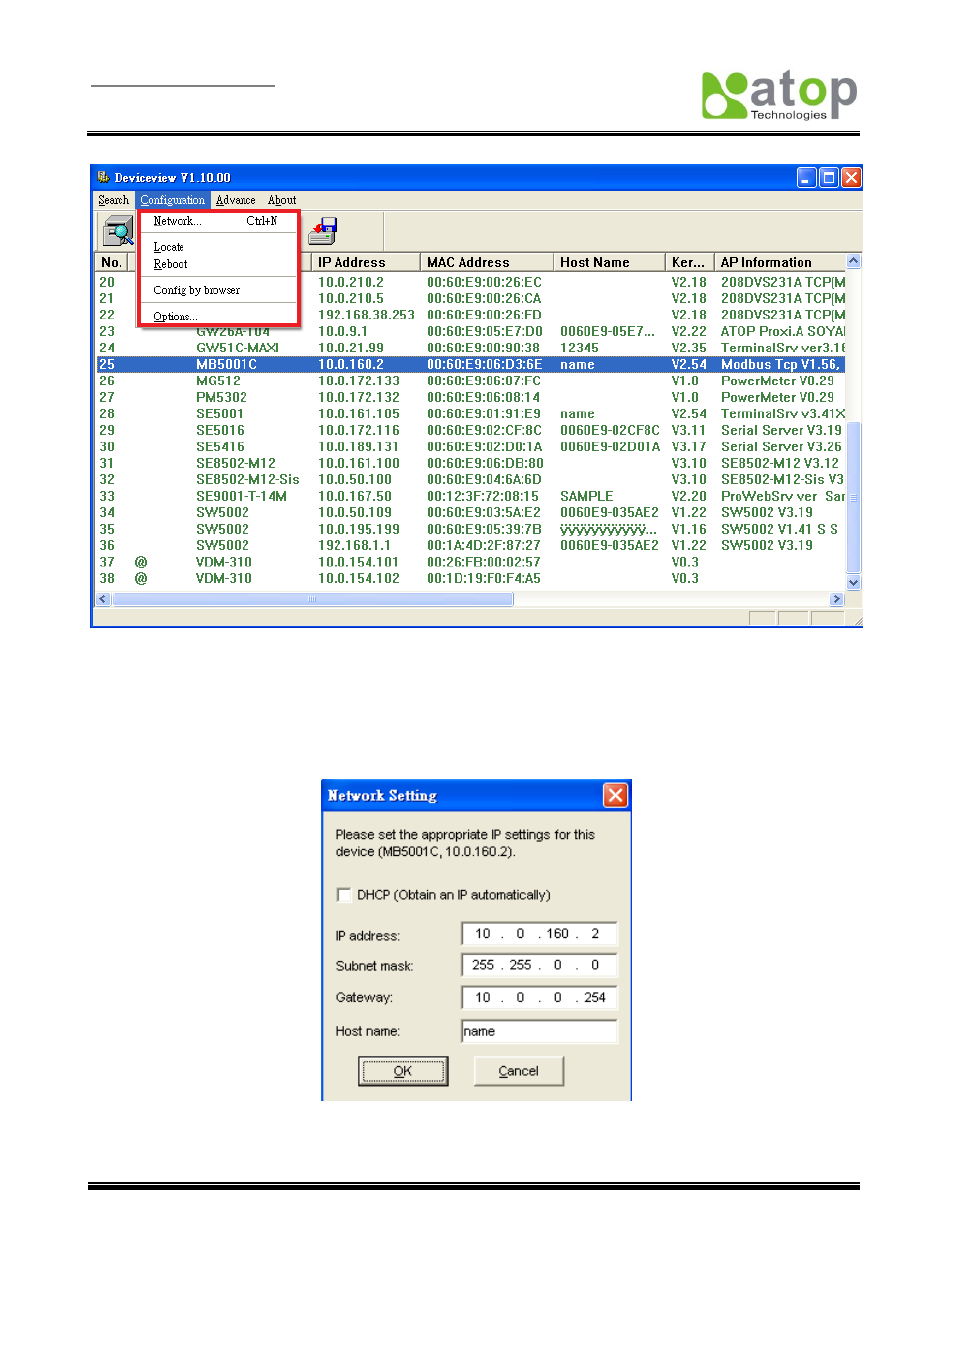Viewport: 954px width, 1350px height.
Task: Sort by AP Information column header
Action: (x=781, y=262)
